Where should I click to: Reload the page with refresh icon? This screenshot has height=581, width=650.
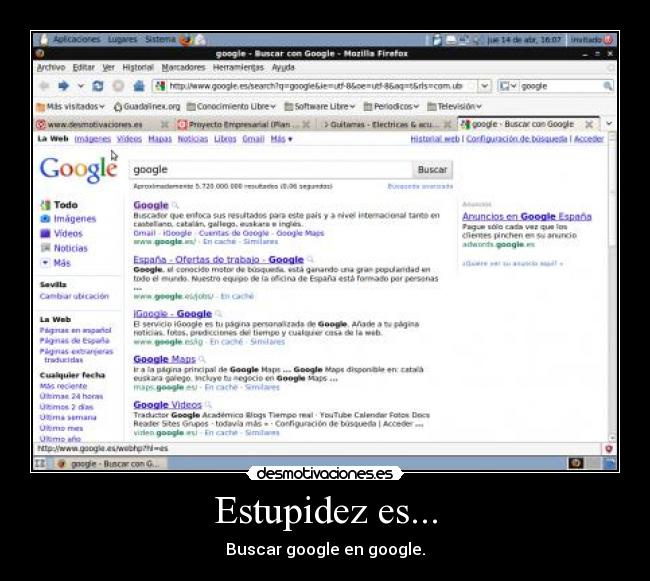click(98, 86)
